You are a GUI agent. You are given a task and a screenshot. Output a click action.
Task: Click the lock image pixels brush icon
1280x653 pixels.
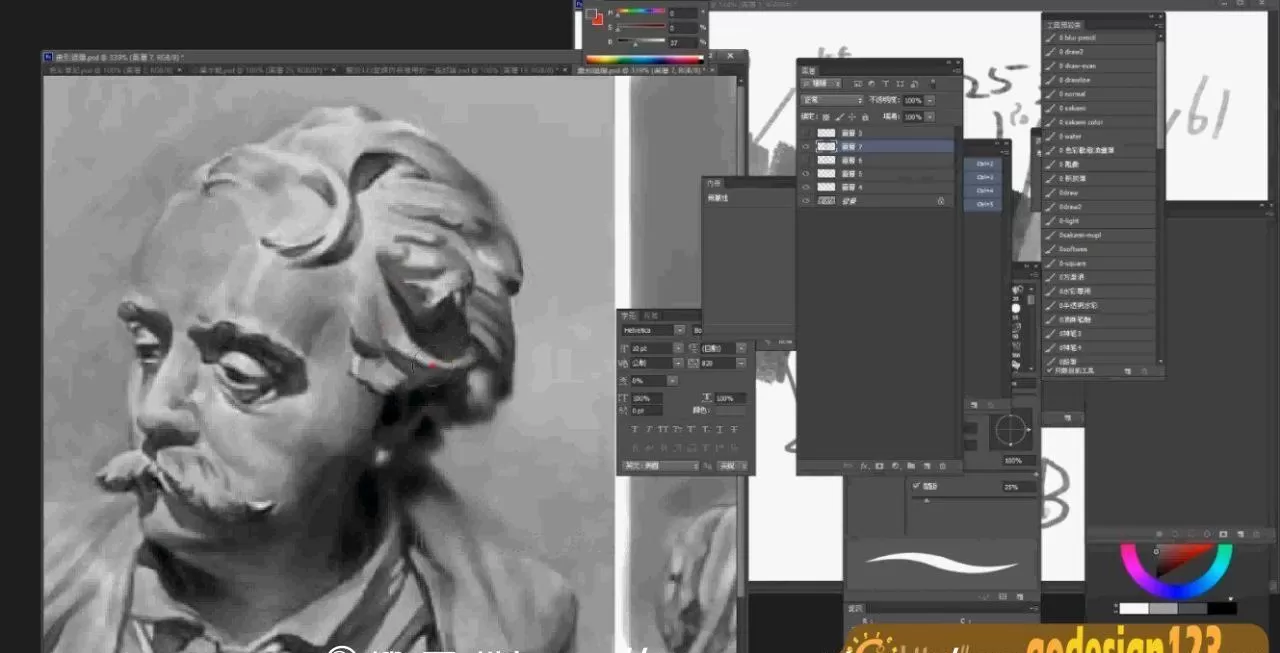(839, 117)
